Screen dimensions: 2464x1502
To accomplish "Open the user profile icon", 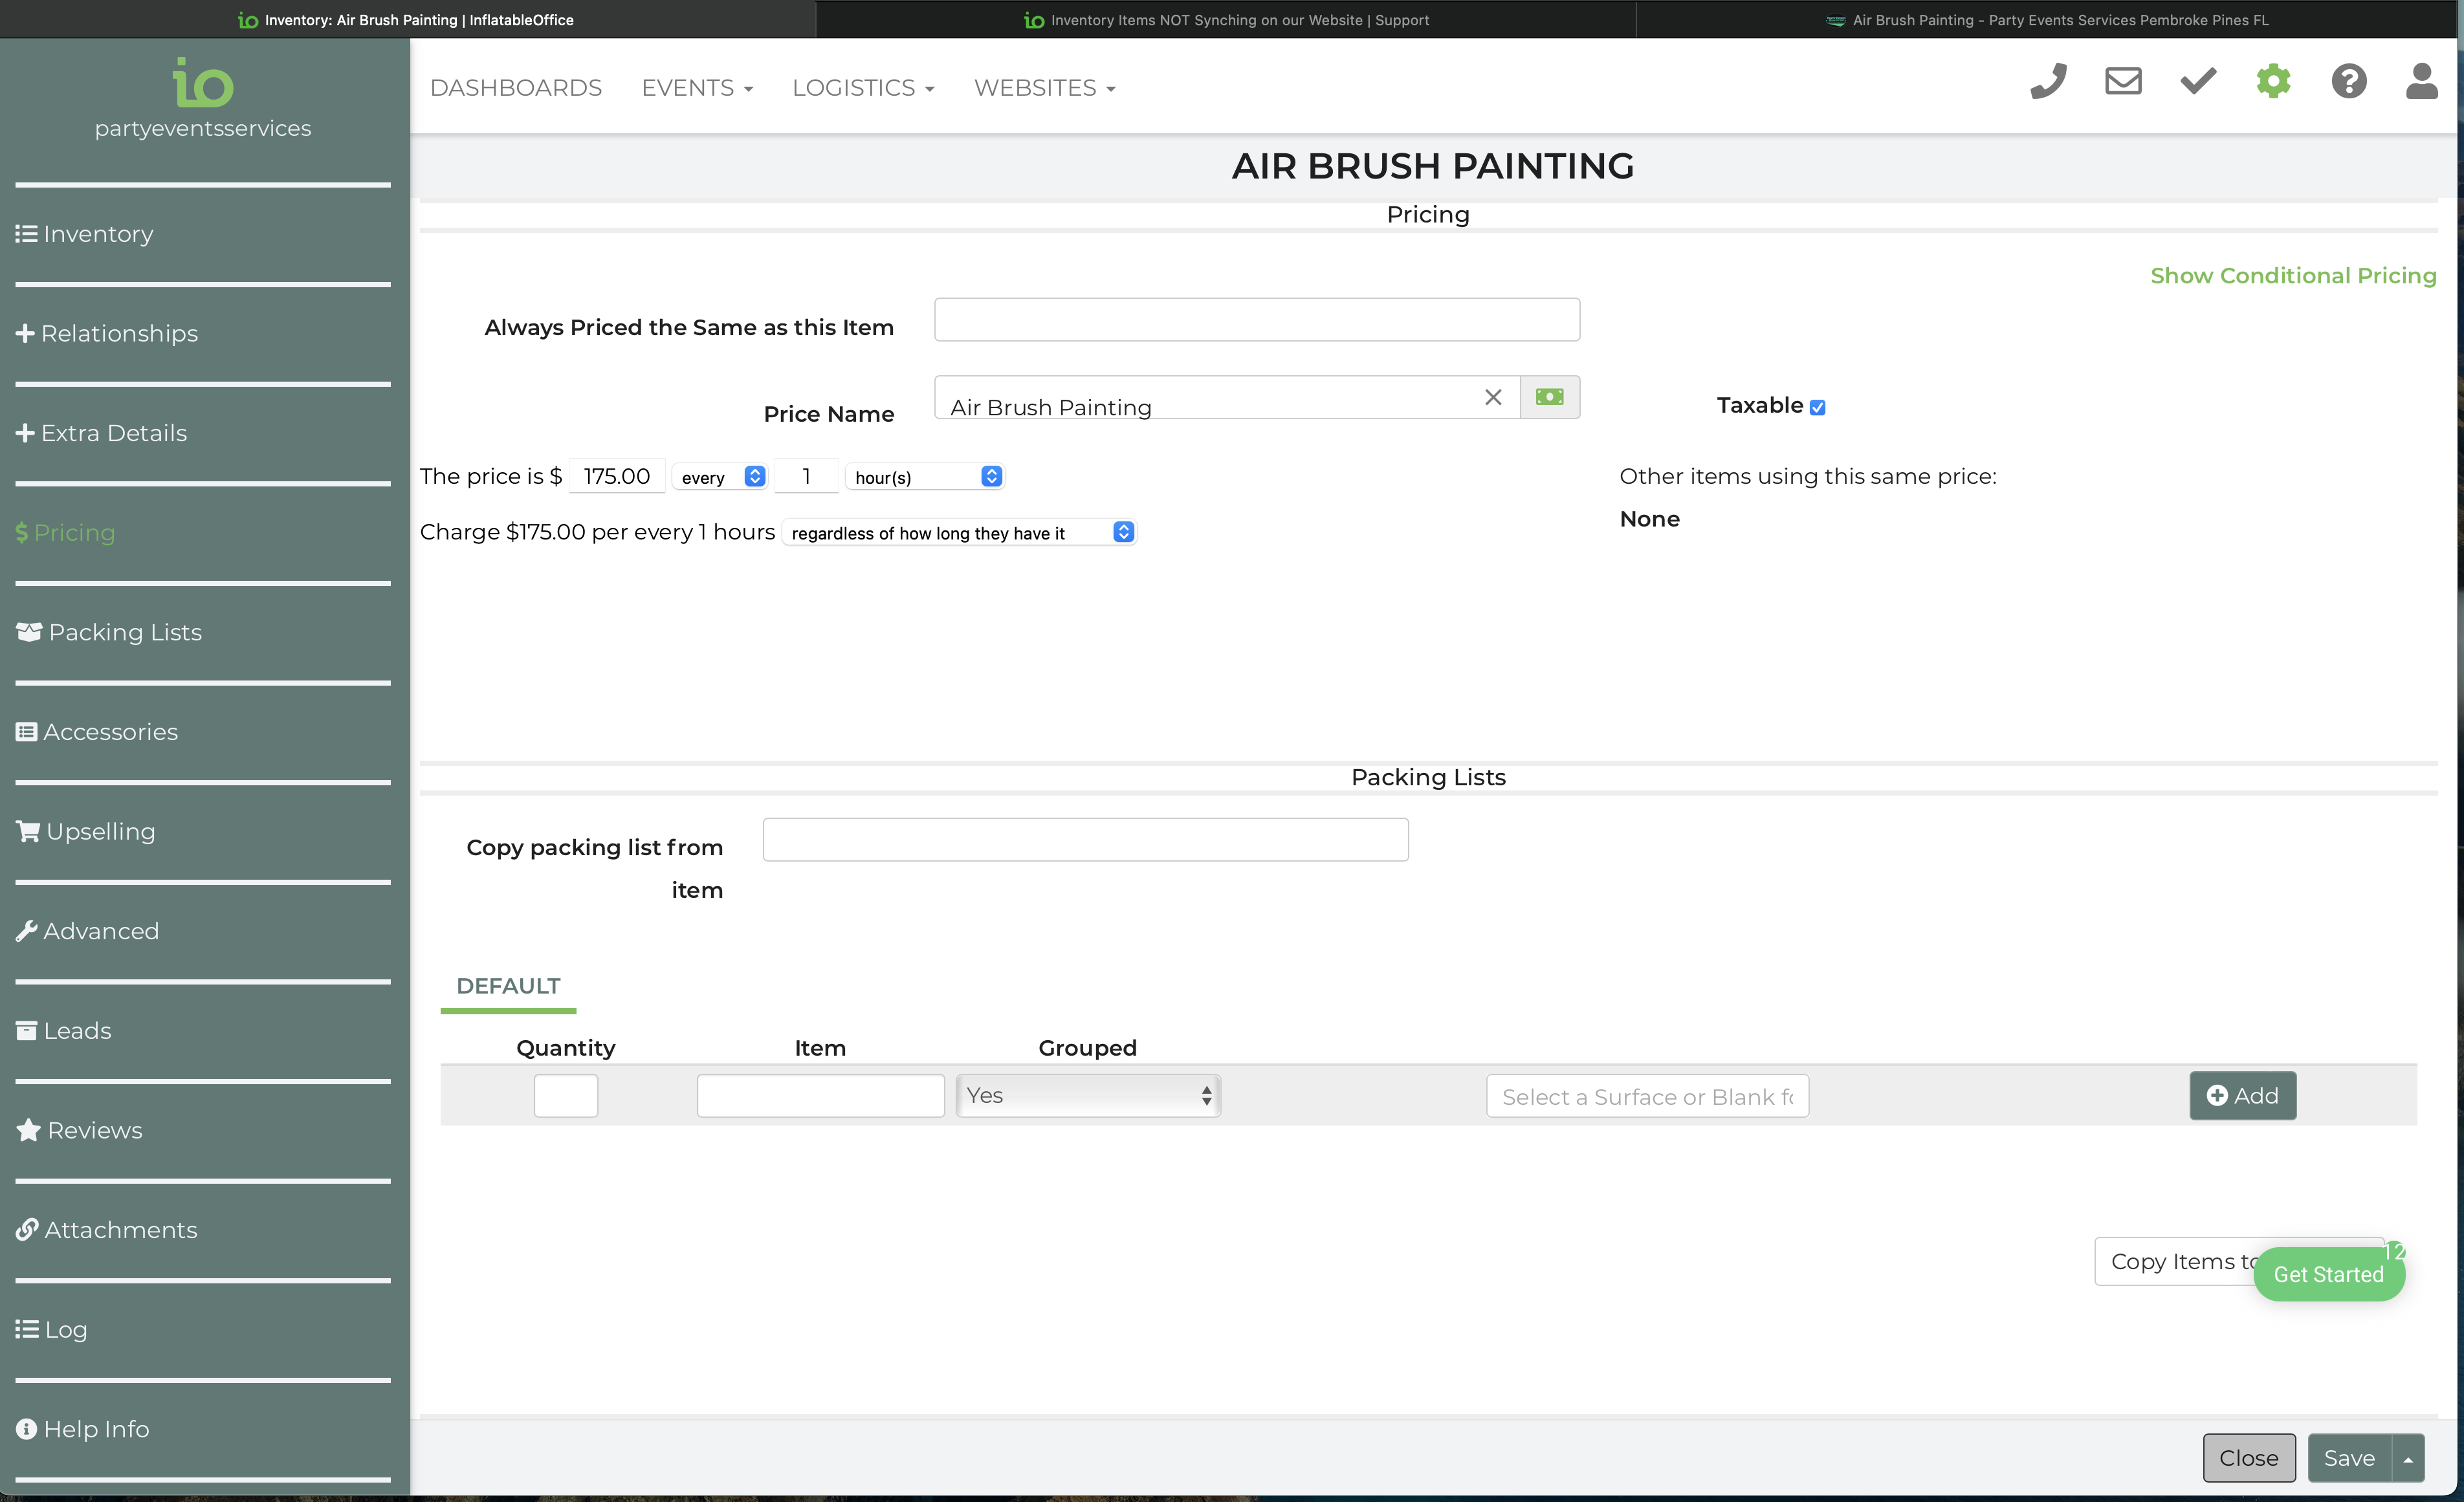I will (2421, 82).
